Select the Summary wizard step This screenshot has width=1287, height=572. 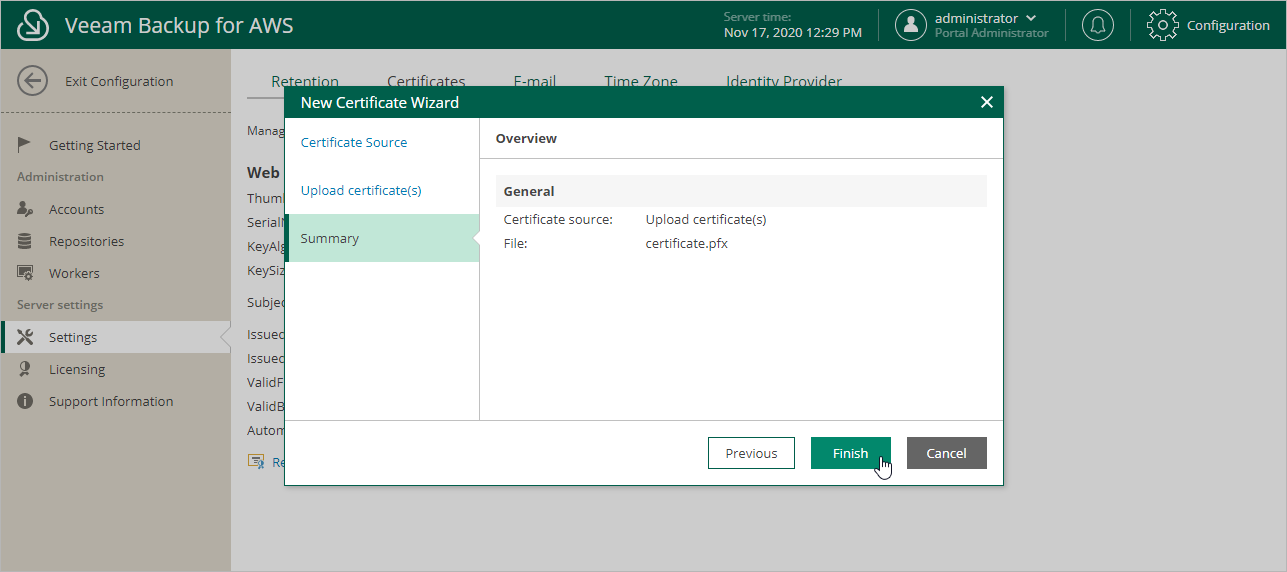(x=382, y=238)
